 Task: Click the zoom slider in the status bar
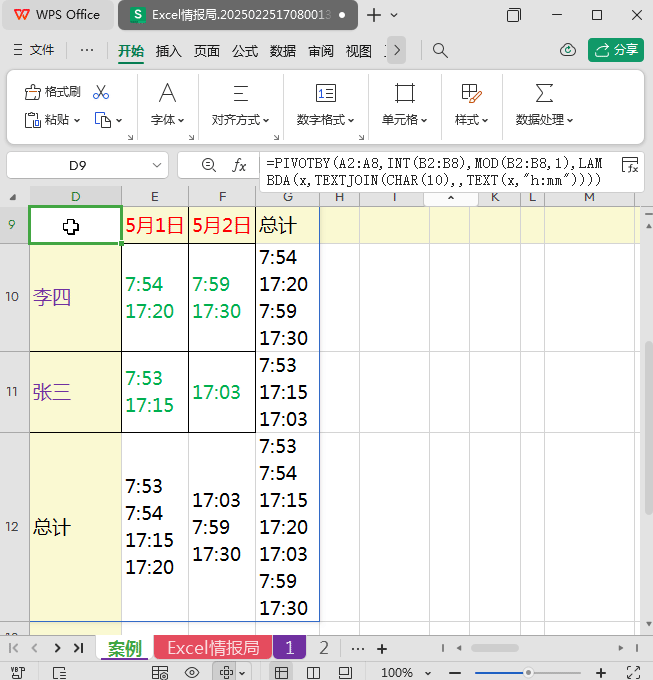click(x=528, y=673)
